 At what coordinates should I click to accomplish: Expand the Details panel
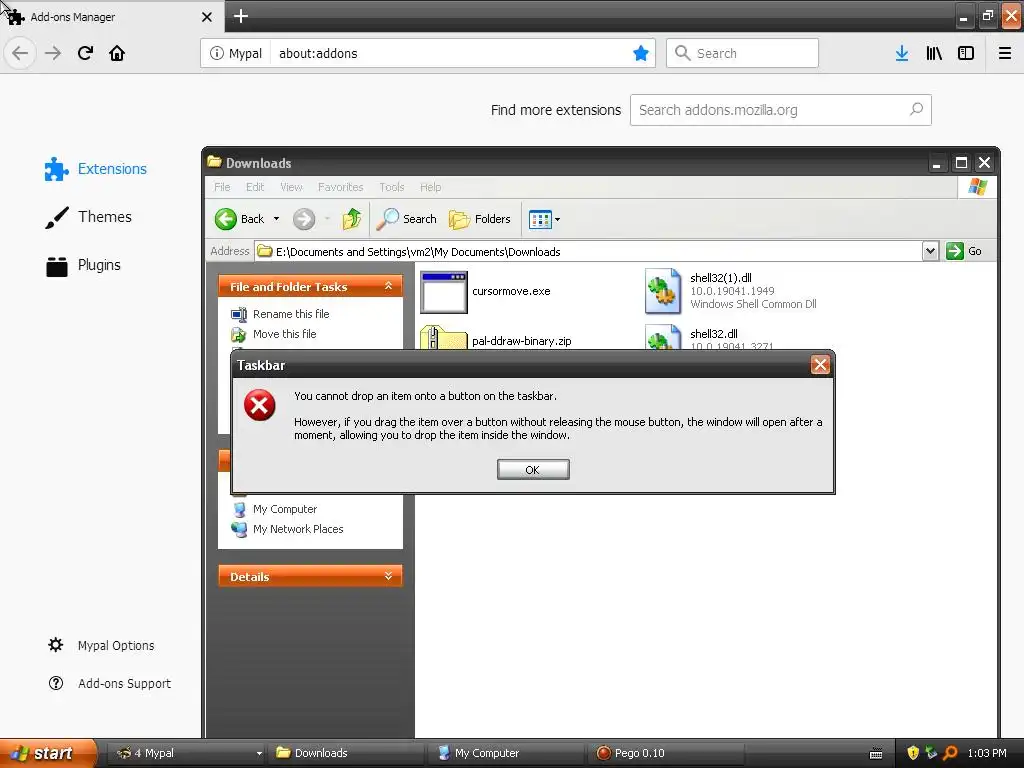tap(388, 576)
